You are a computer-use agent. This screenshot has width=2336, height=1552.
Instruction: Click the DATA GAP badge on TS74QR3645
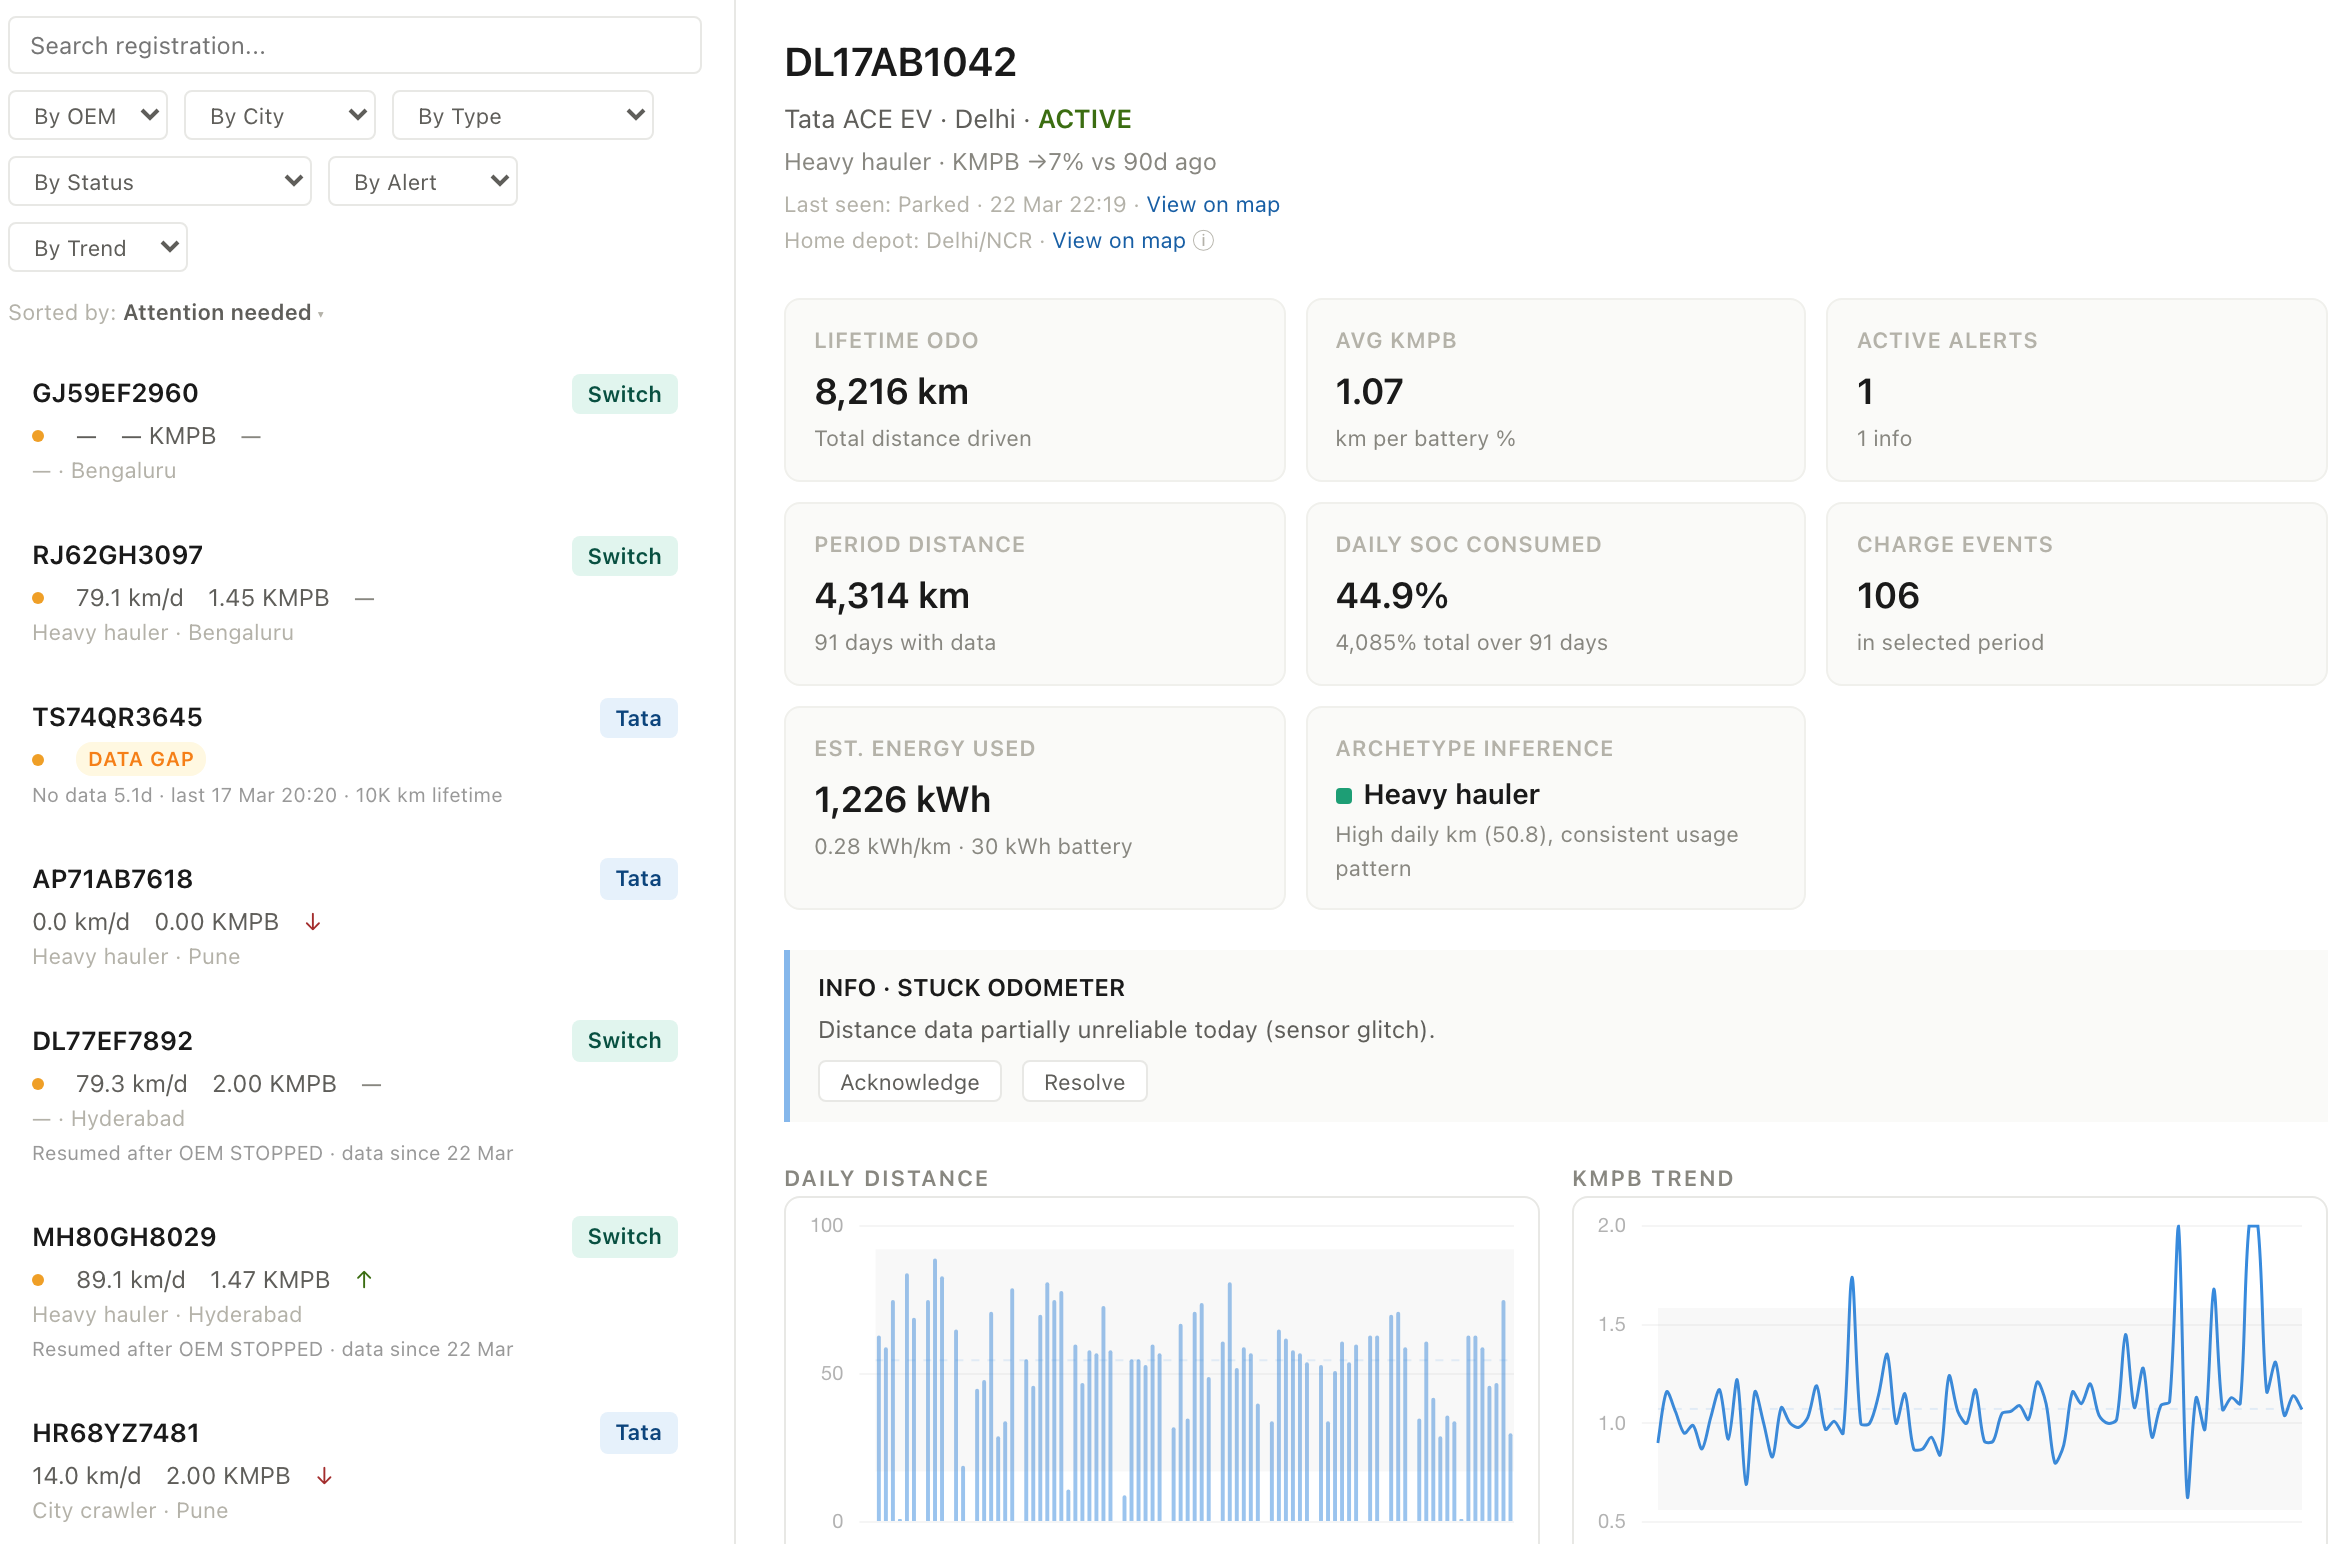pyautogui.click(x=141, y=759)
